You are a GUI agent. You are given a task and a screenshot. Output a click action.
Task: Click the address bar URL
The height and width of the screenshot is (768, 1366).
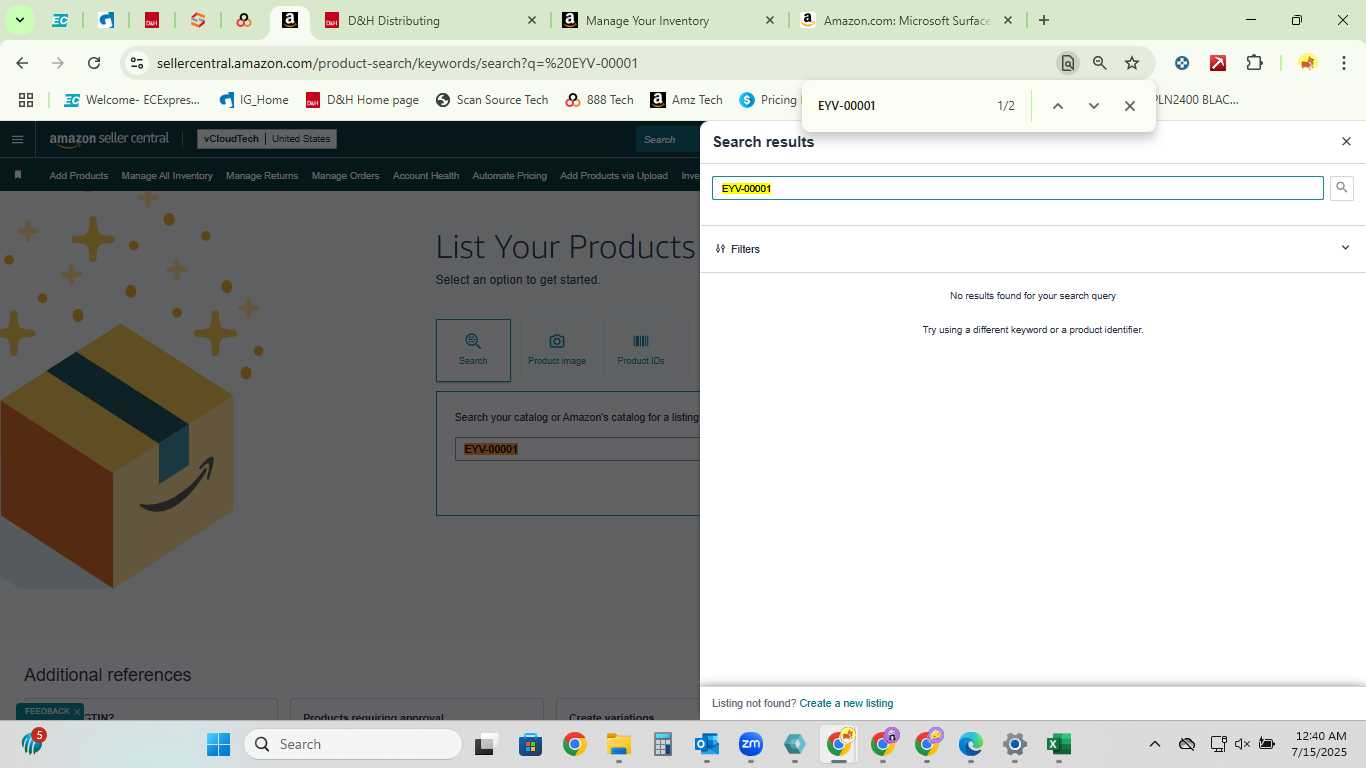[397, 63]
